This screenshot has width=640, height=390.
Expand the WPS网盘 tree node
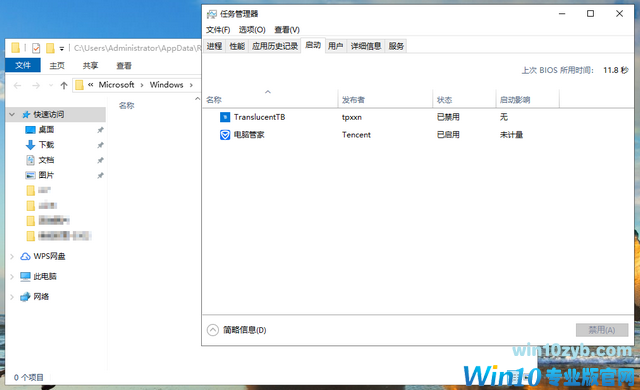[x=12, y=257]
